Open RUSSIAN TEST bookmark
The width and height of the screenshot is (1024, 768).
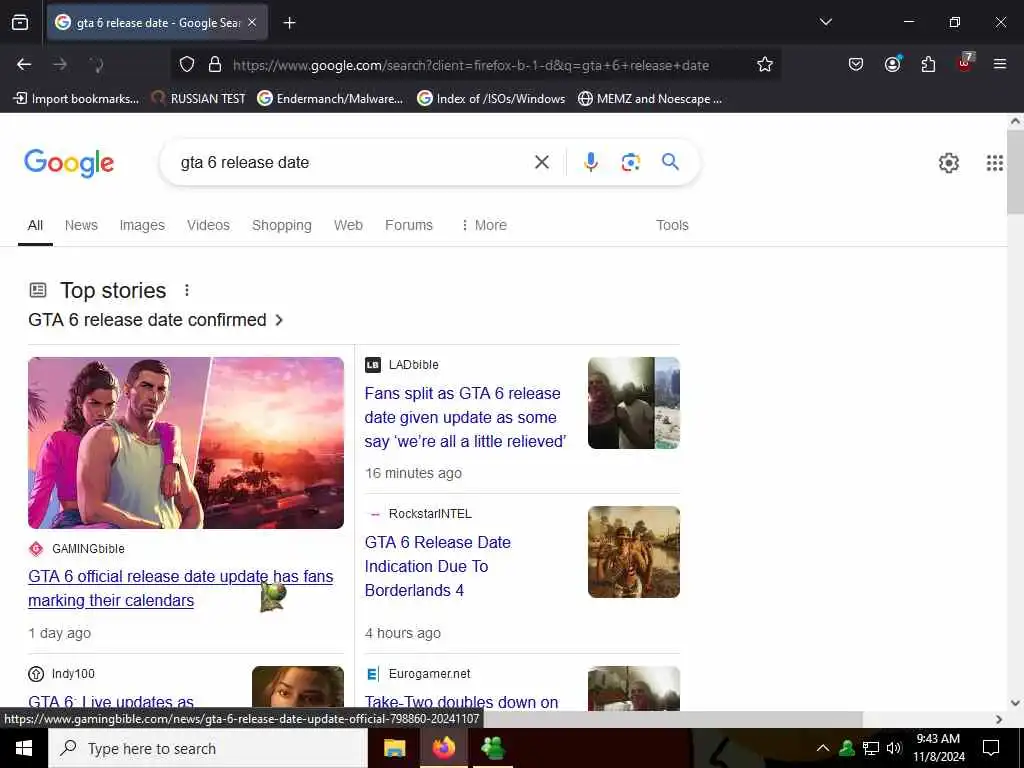pyautogui.click(x=199, y=99)
